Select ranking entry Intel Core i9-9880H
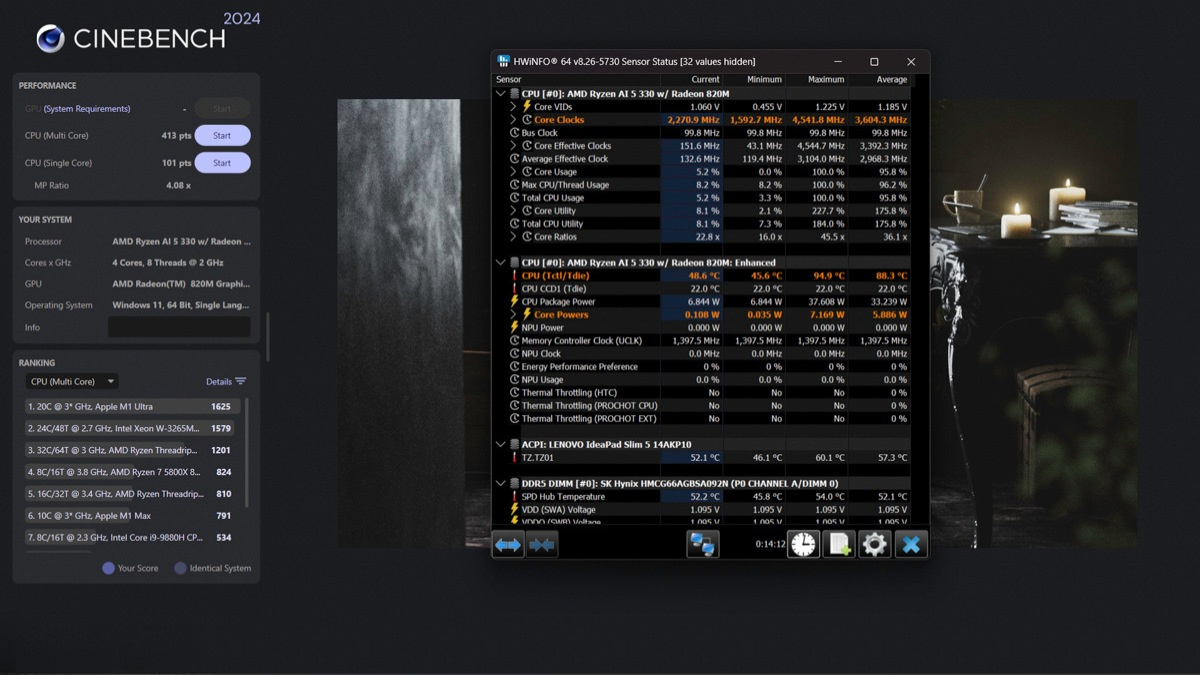1200x675 pixels. [x=129, y=538]
